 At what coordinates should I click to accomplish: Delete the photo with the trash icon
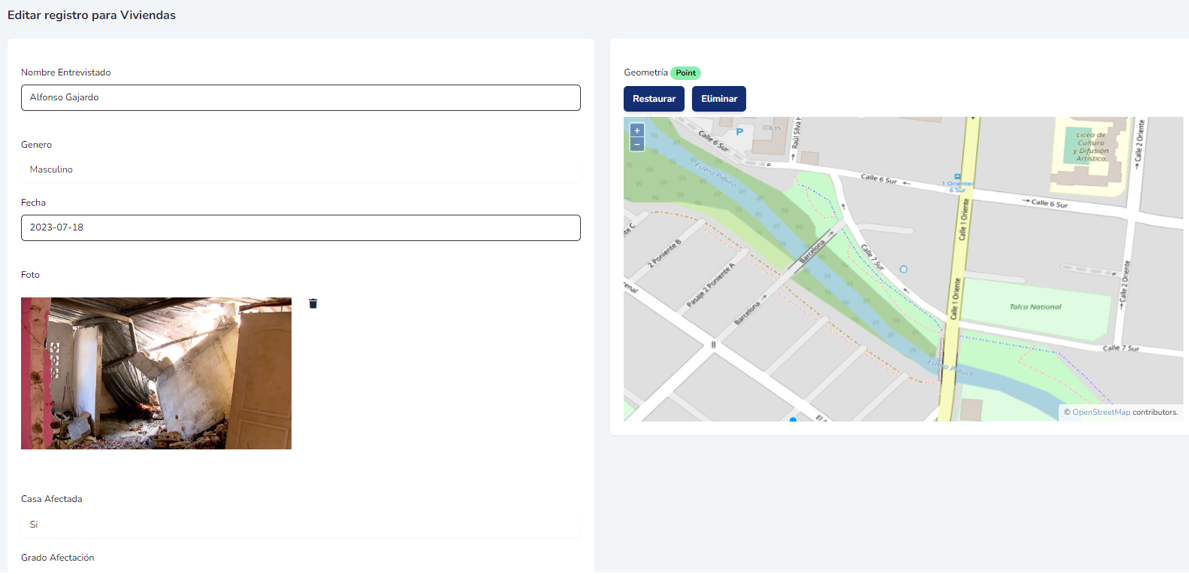pyautogui.click(x=313, y=304)
